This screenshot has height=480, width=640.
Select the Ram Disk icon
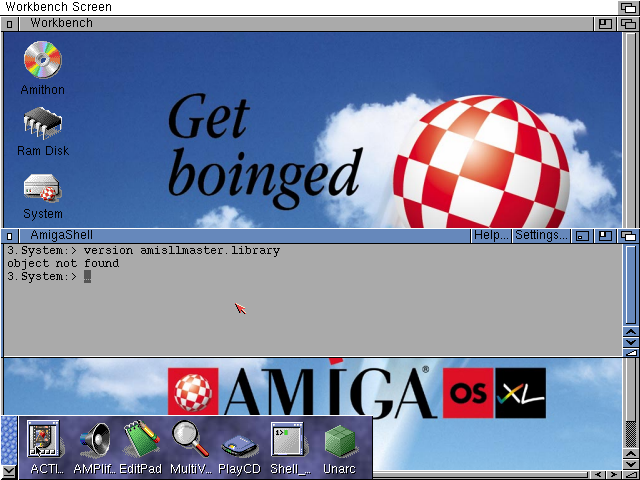tap(42, 122)
